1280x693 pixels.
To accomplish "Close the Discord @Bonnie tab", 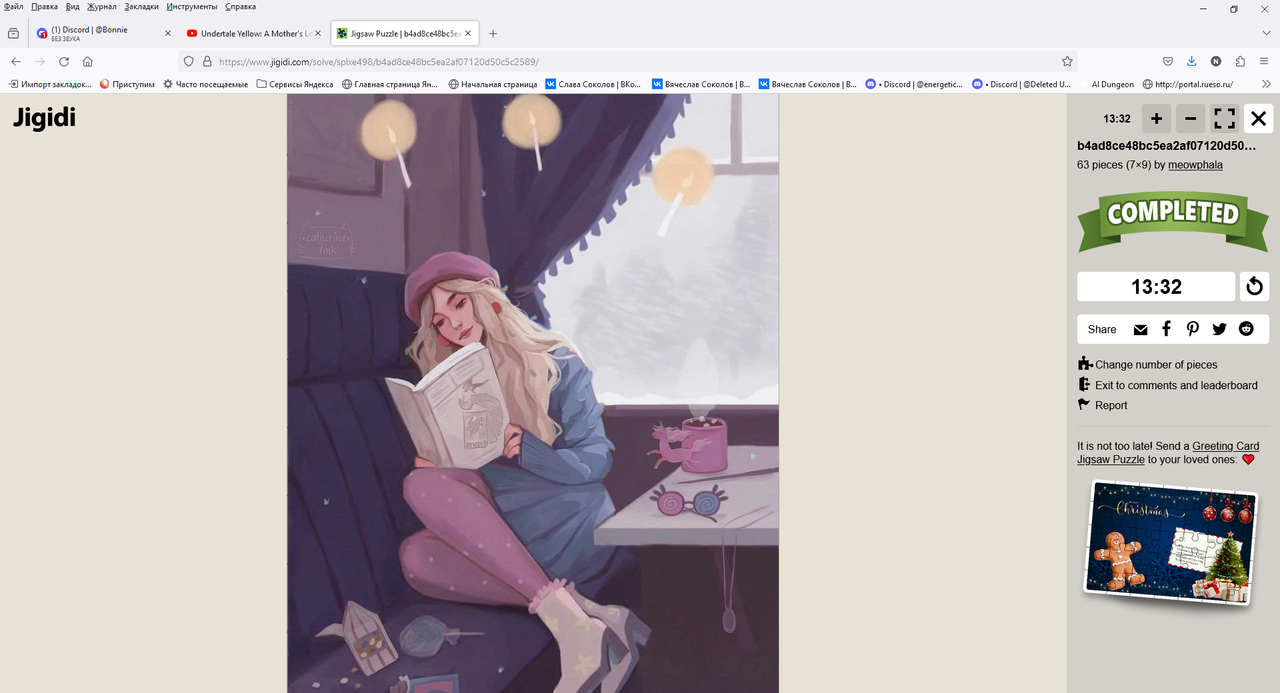I will (x=167, y=33).
